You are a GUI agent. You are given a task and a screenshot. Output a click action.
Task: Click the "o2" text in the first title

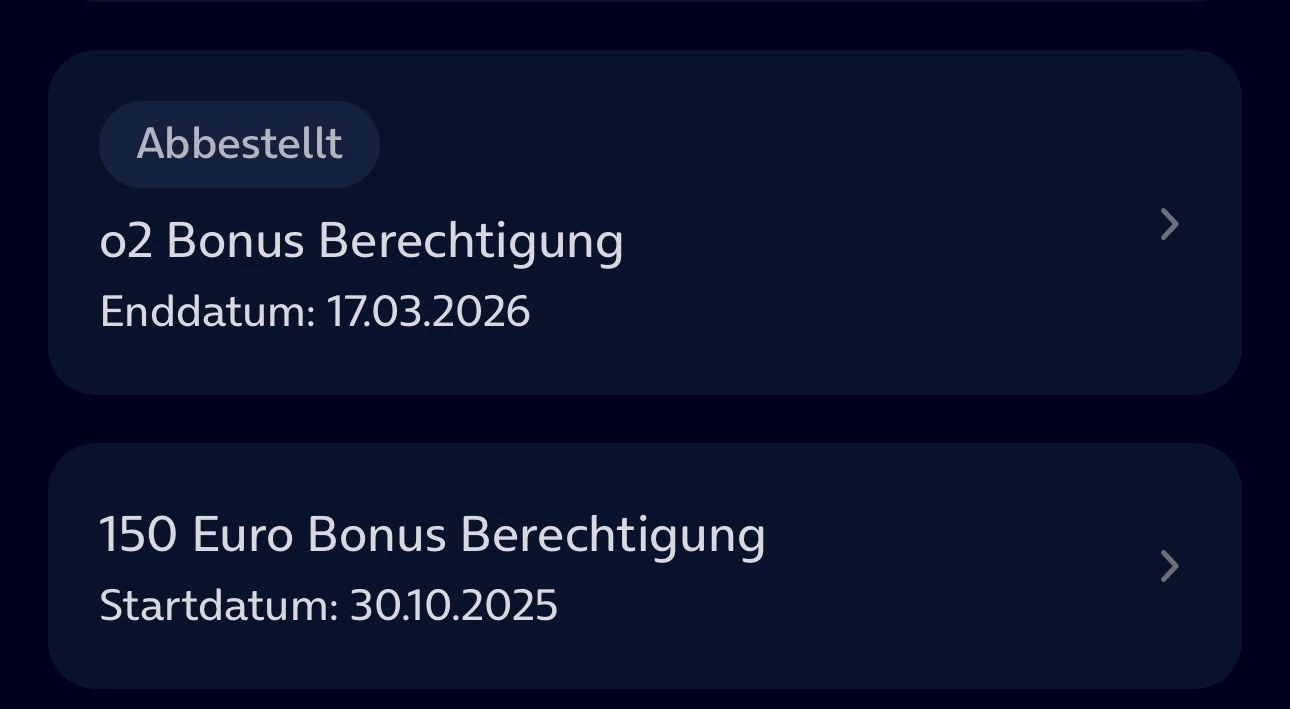[x=126, y=241]
